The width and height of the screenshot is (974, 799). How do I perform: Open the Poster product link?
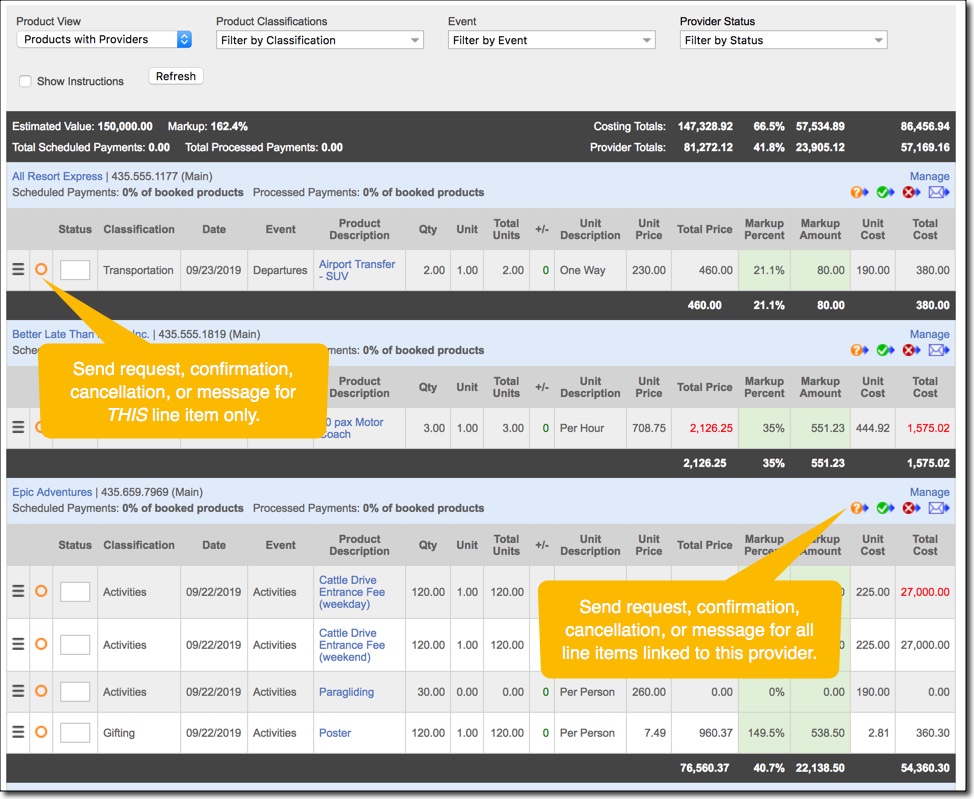click(335, 733)
